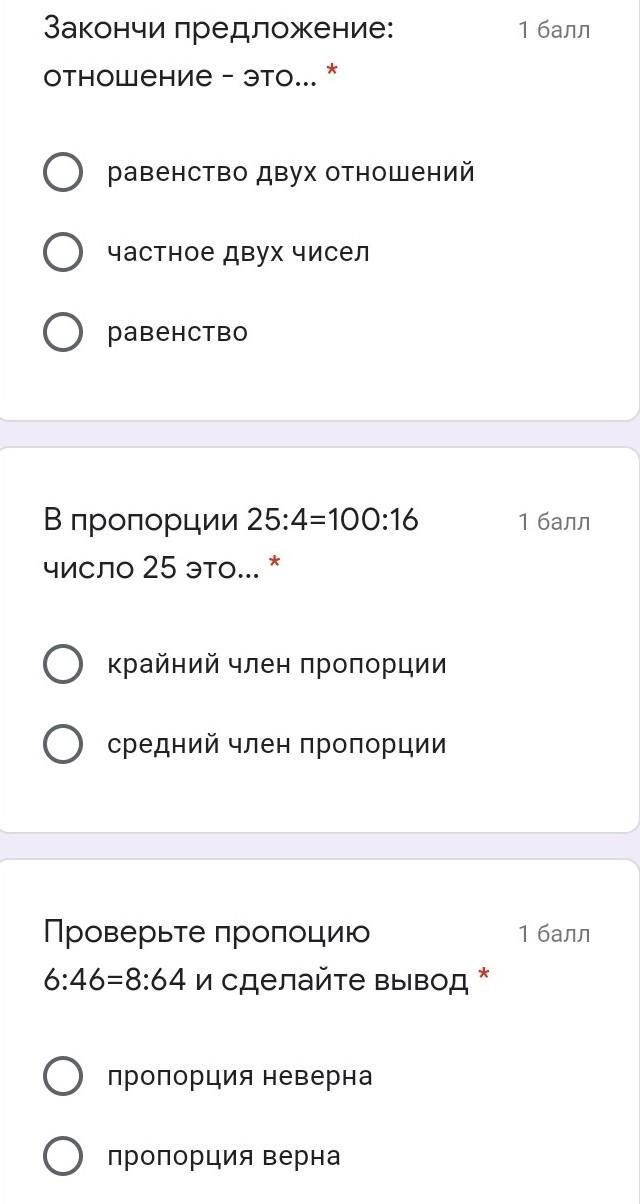The width and height of the screenshot is (640, 1204).
Task: Click the 'пропорция неверна' answer label
Action: point(240,1076)
